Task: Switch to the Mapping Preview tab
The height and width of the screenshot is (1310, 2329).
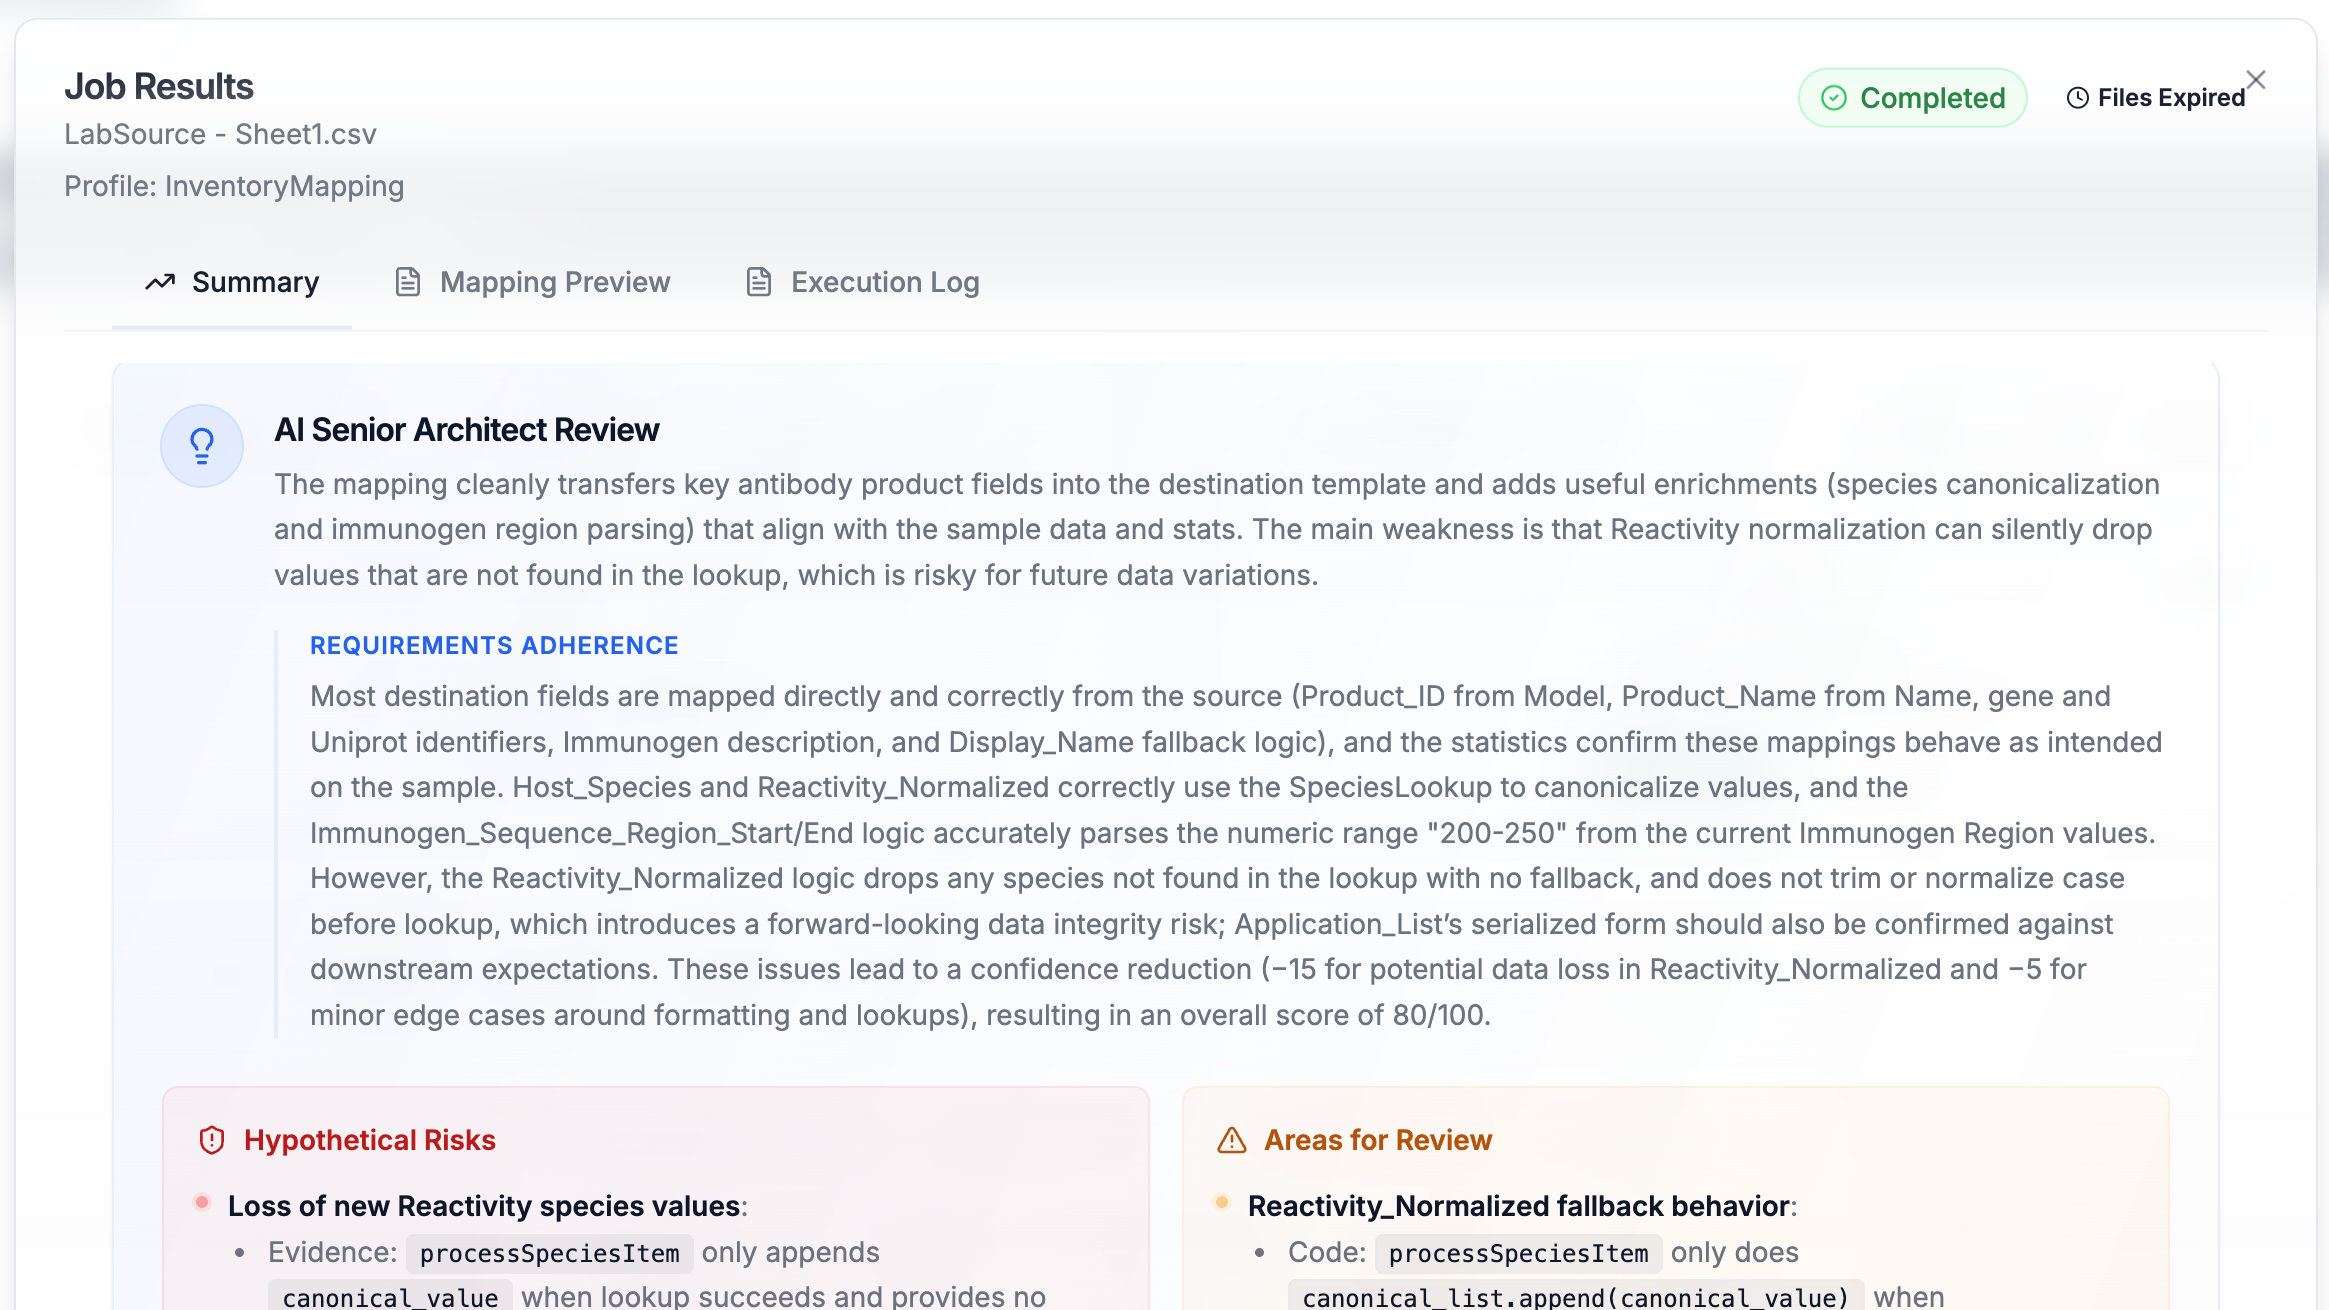Action: [x=554, y=282]
